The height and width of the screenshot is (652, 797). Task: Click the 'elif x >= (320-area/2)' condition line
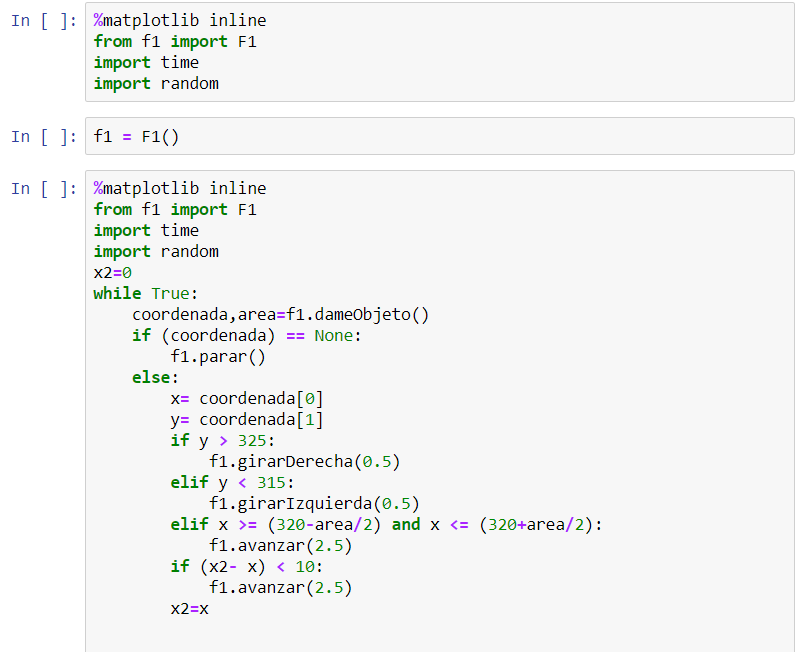(x=386, y=524)
